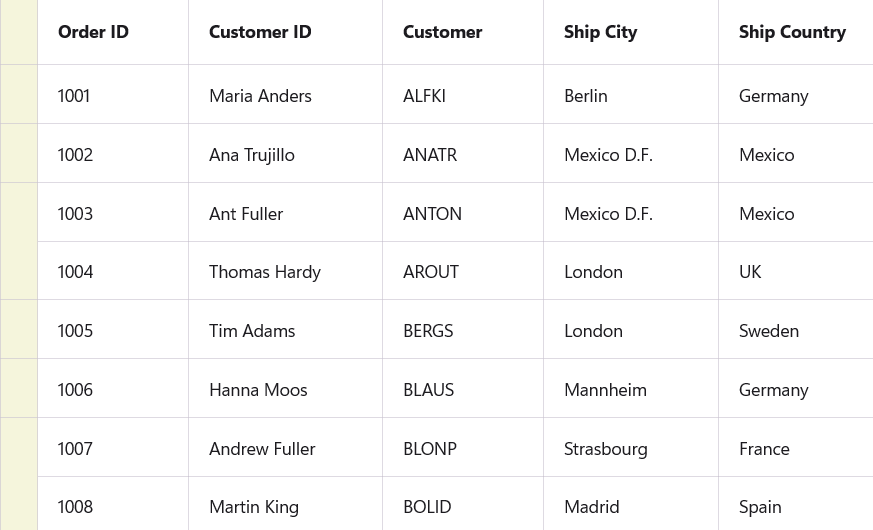
Task: Select the row header for order 1004
Action: (19, 271)
